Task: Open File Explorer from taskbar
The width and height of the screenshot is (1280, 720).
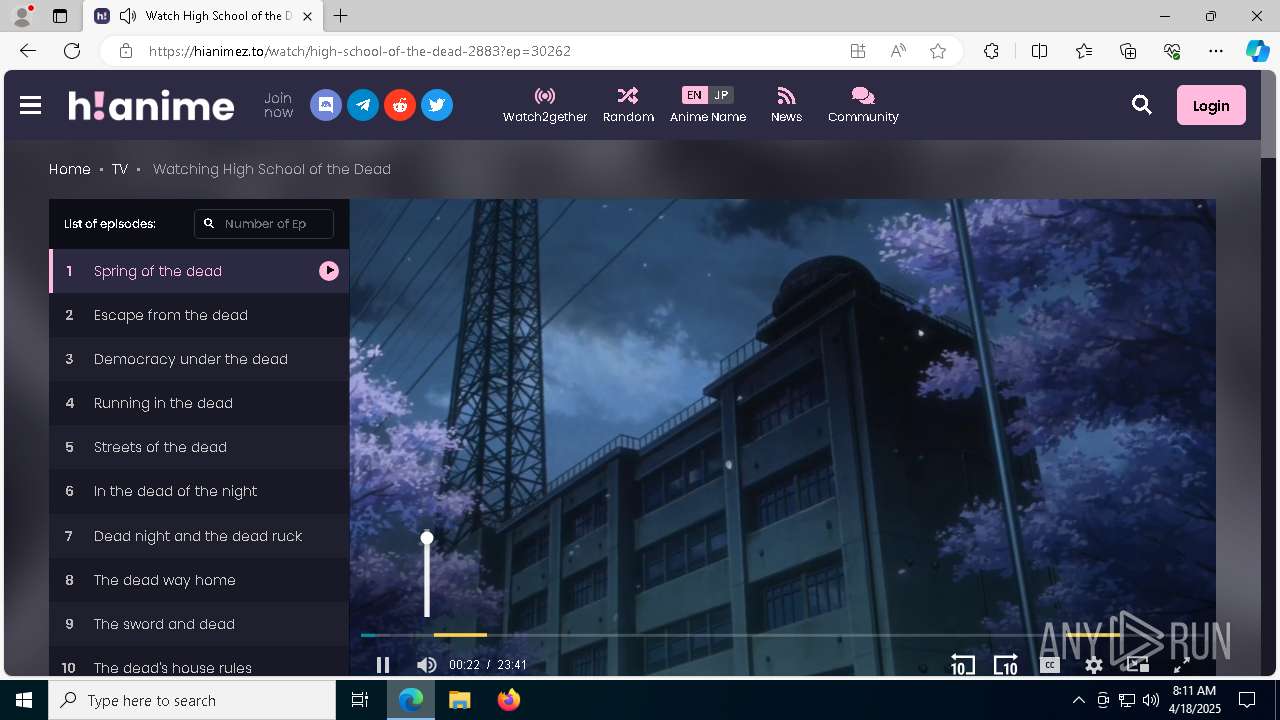Action: [x=459, y=700]
